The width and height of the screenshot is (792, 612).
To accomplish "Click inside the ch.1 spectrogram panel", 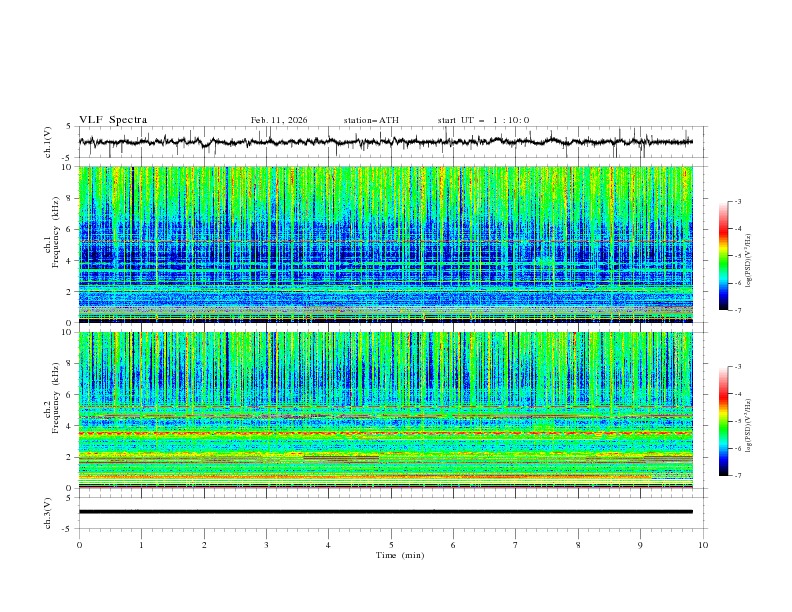I will (x=385, y=244).
